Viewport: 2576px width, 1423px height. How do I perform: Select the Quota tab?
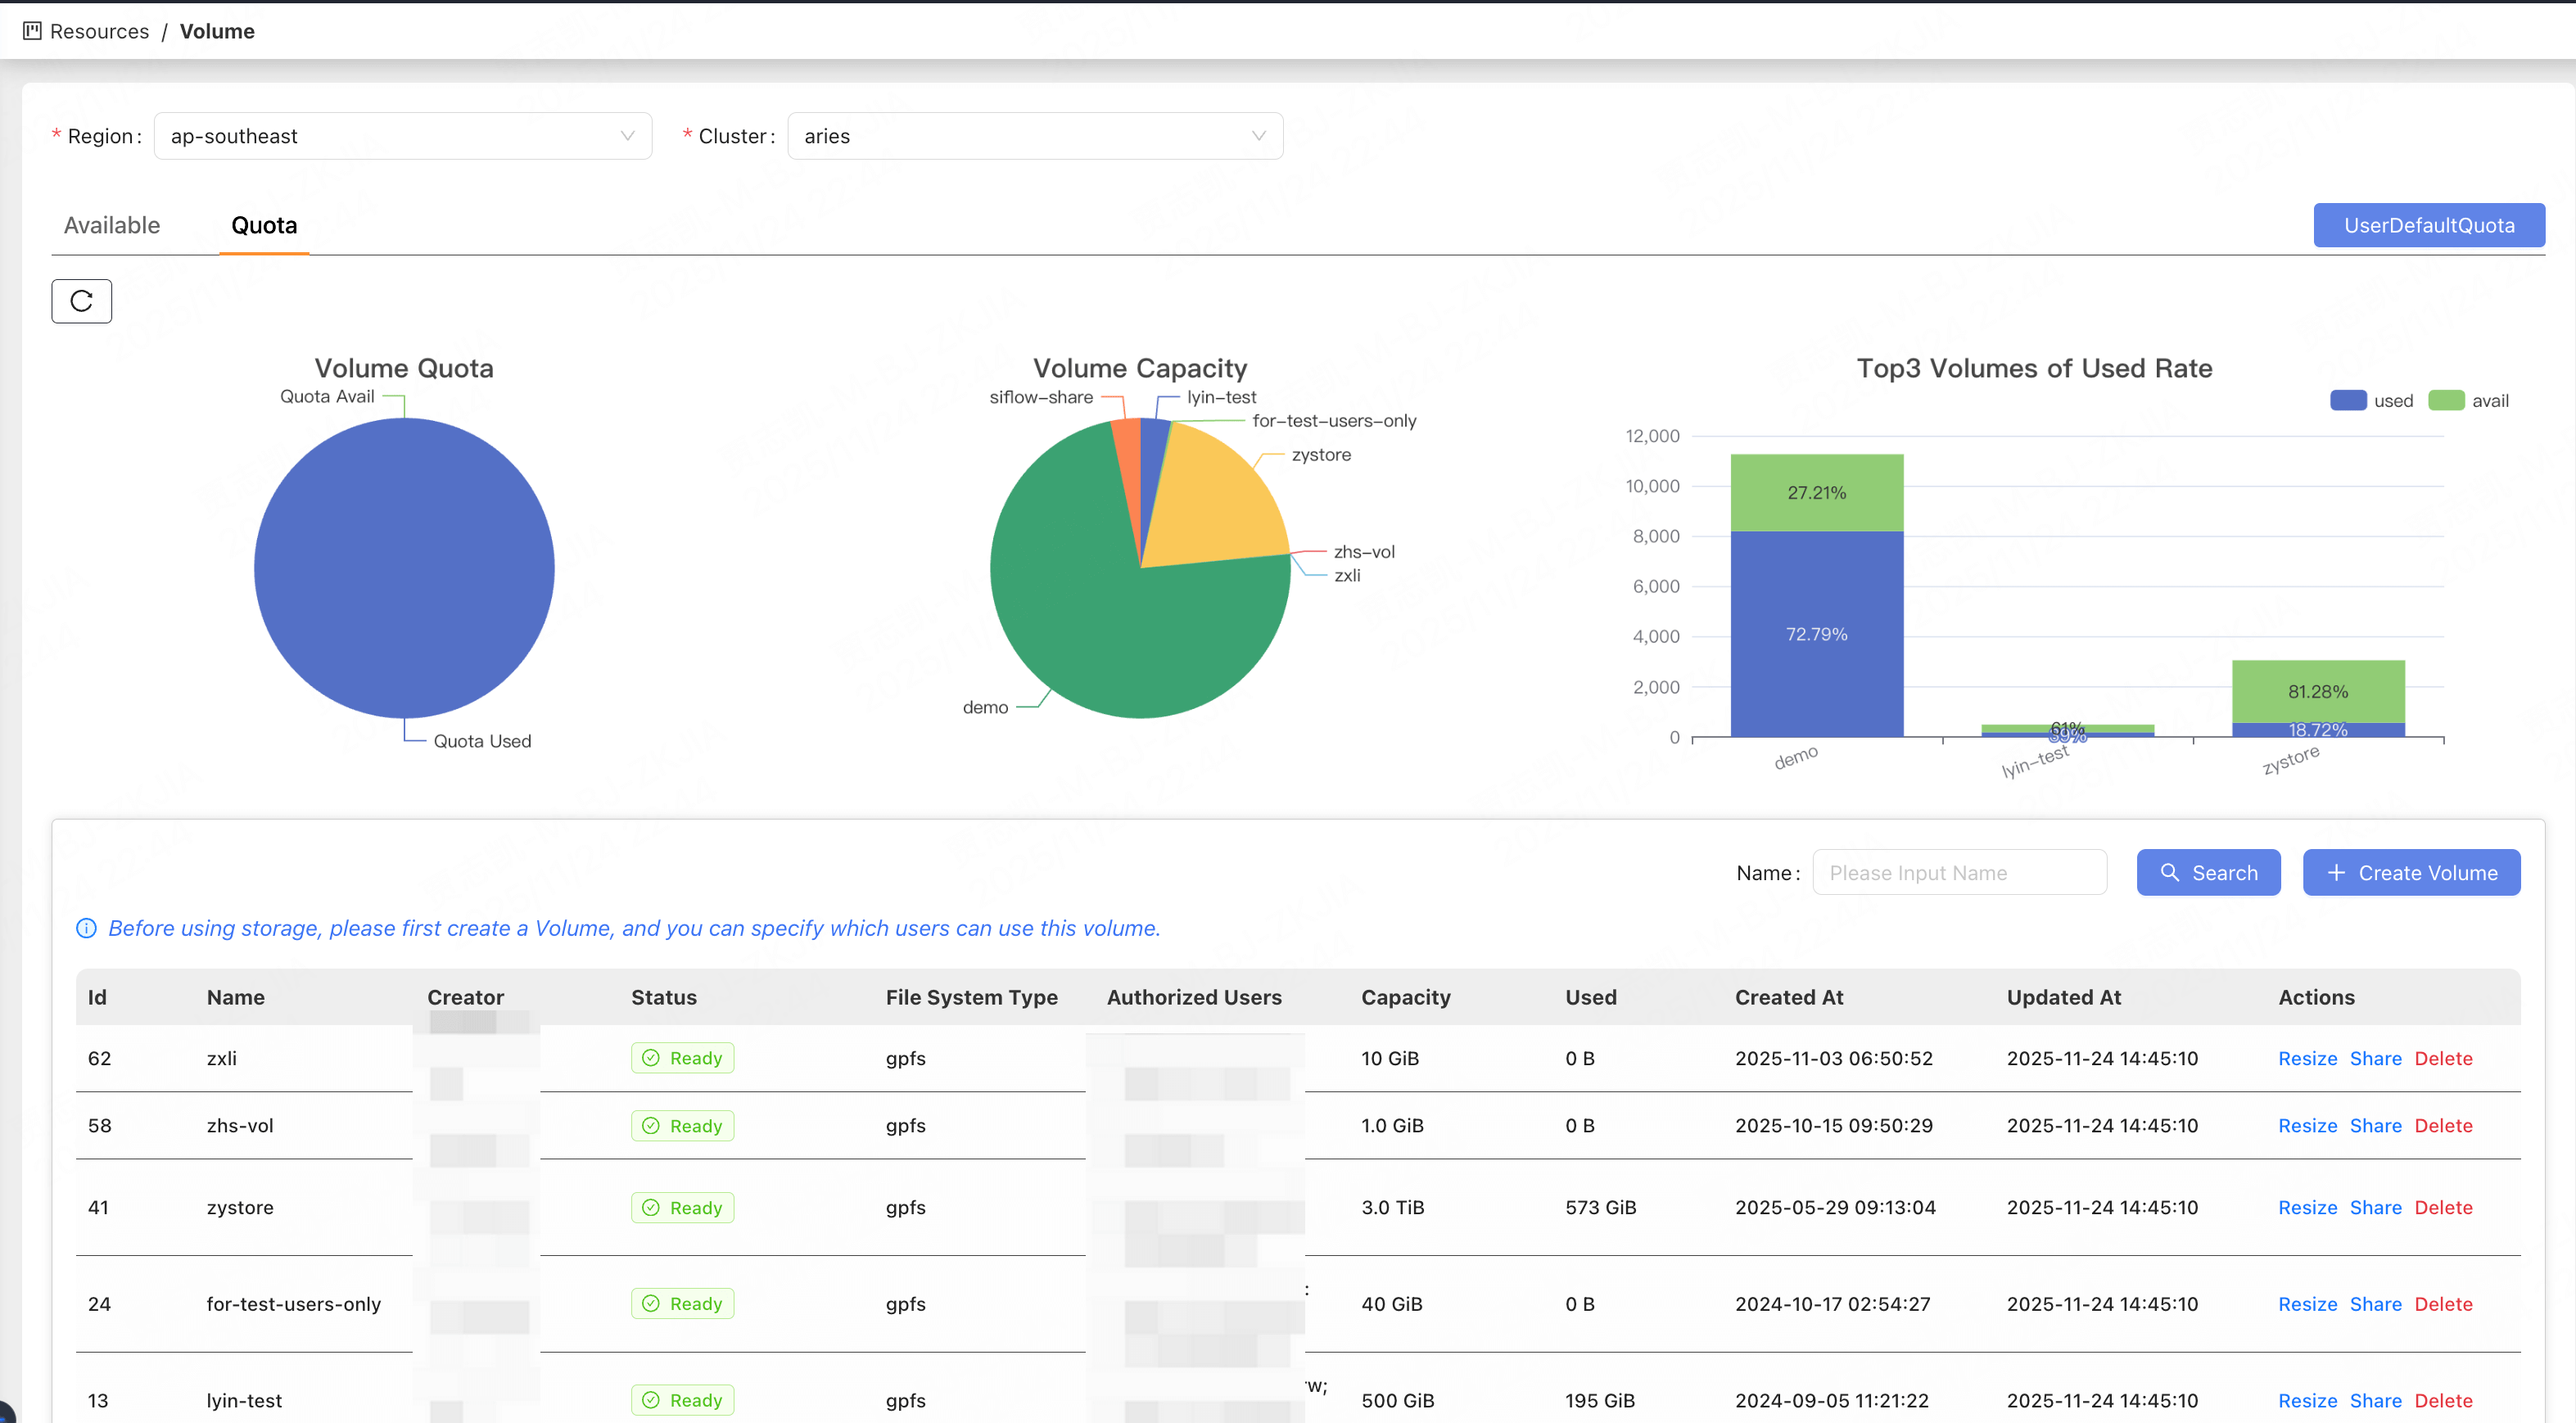(264, 225)
